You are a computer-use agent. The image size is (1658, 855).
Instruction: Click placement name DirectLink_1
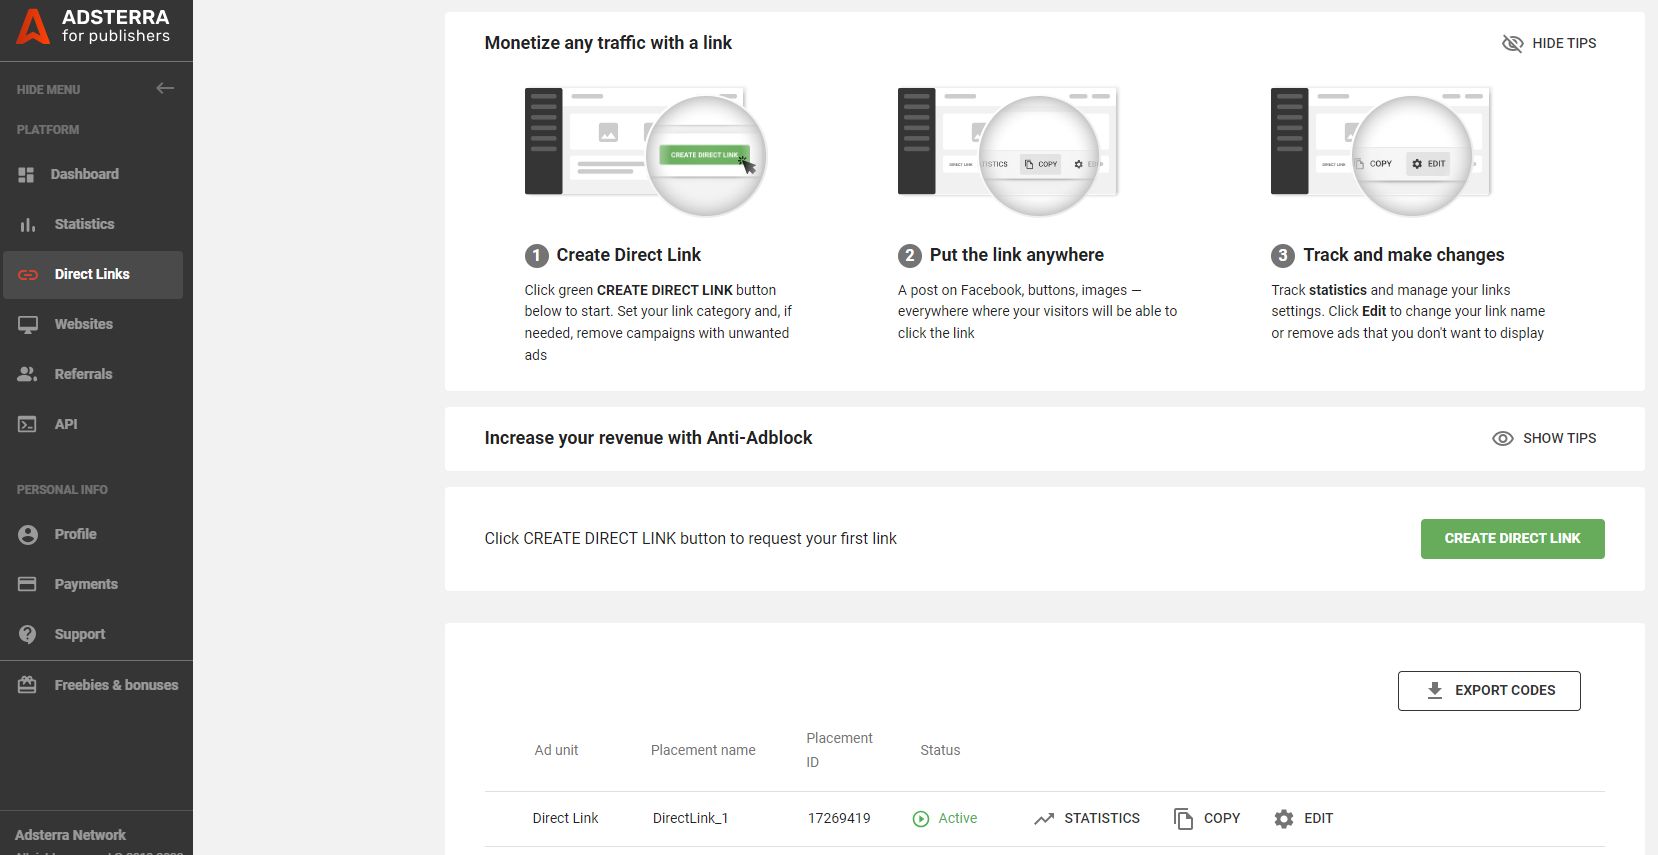click(690, 818)
